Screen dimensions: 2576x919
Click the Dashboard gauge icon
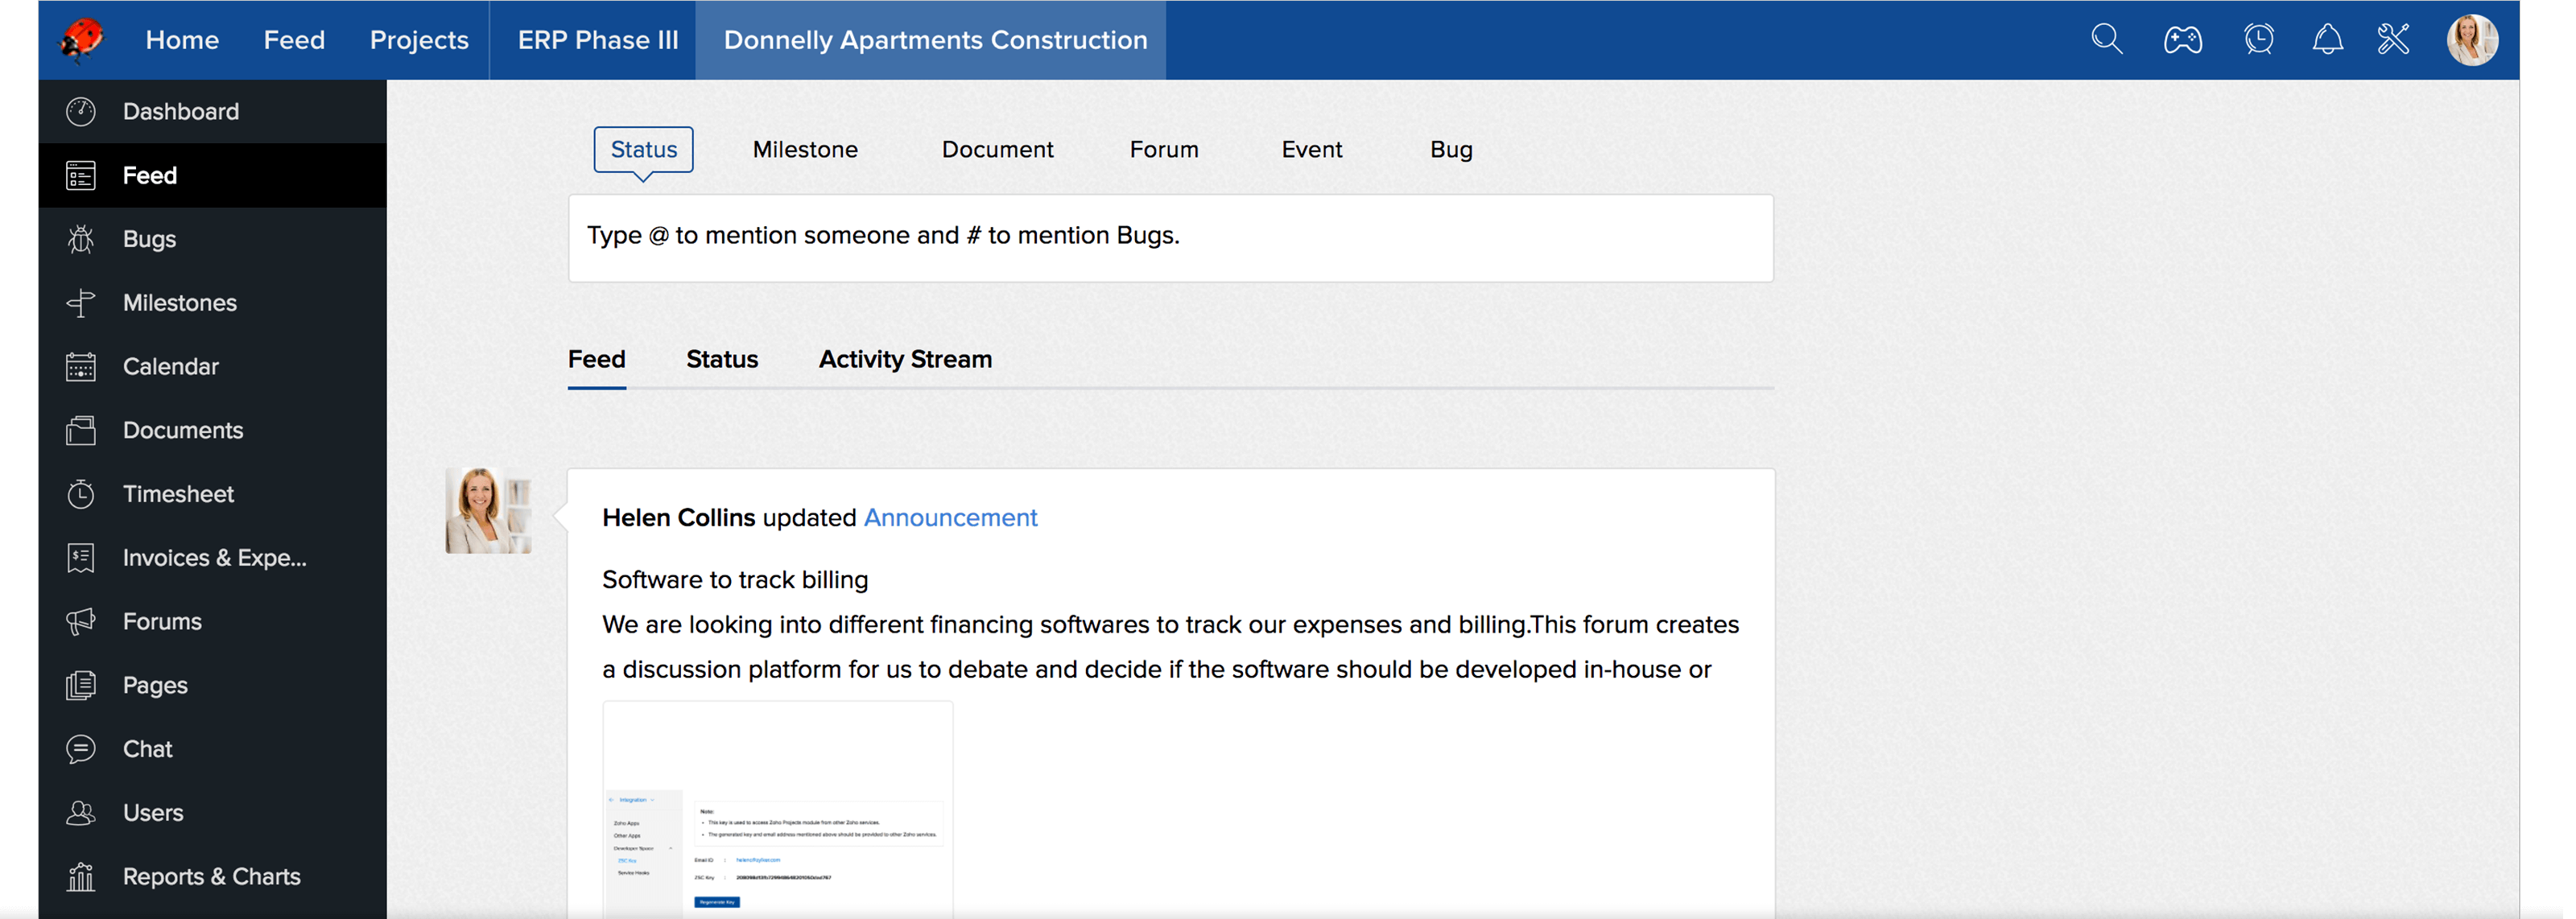click(x=81, y=111)
